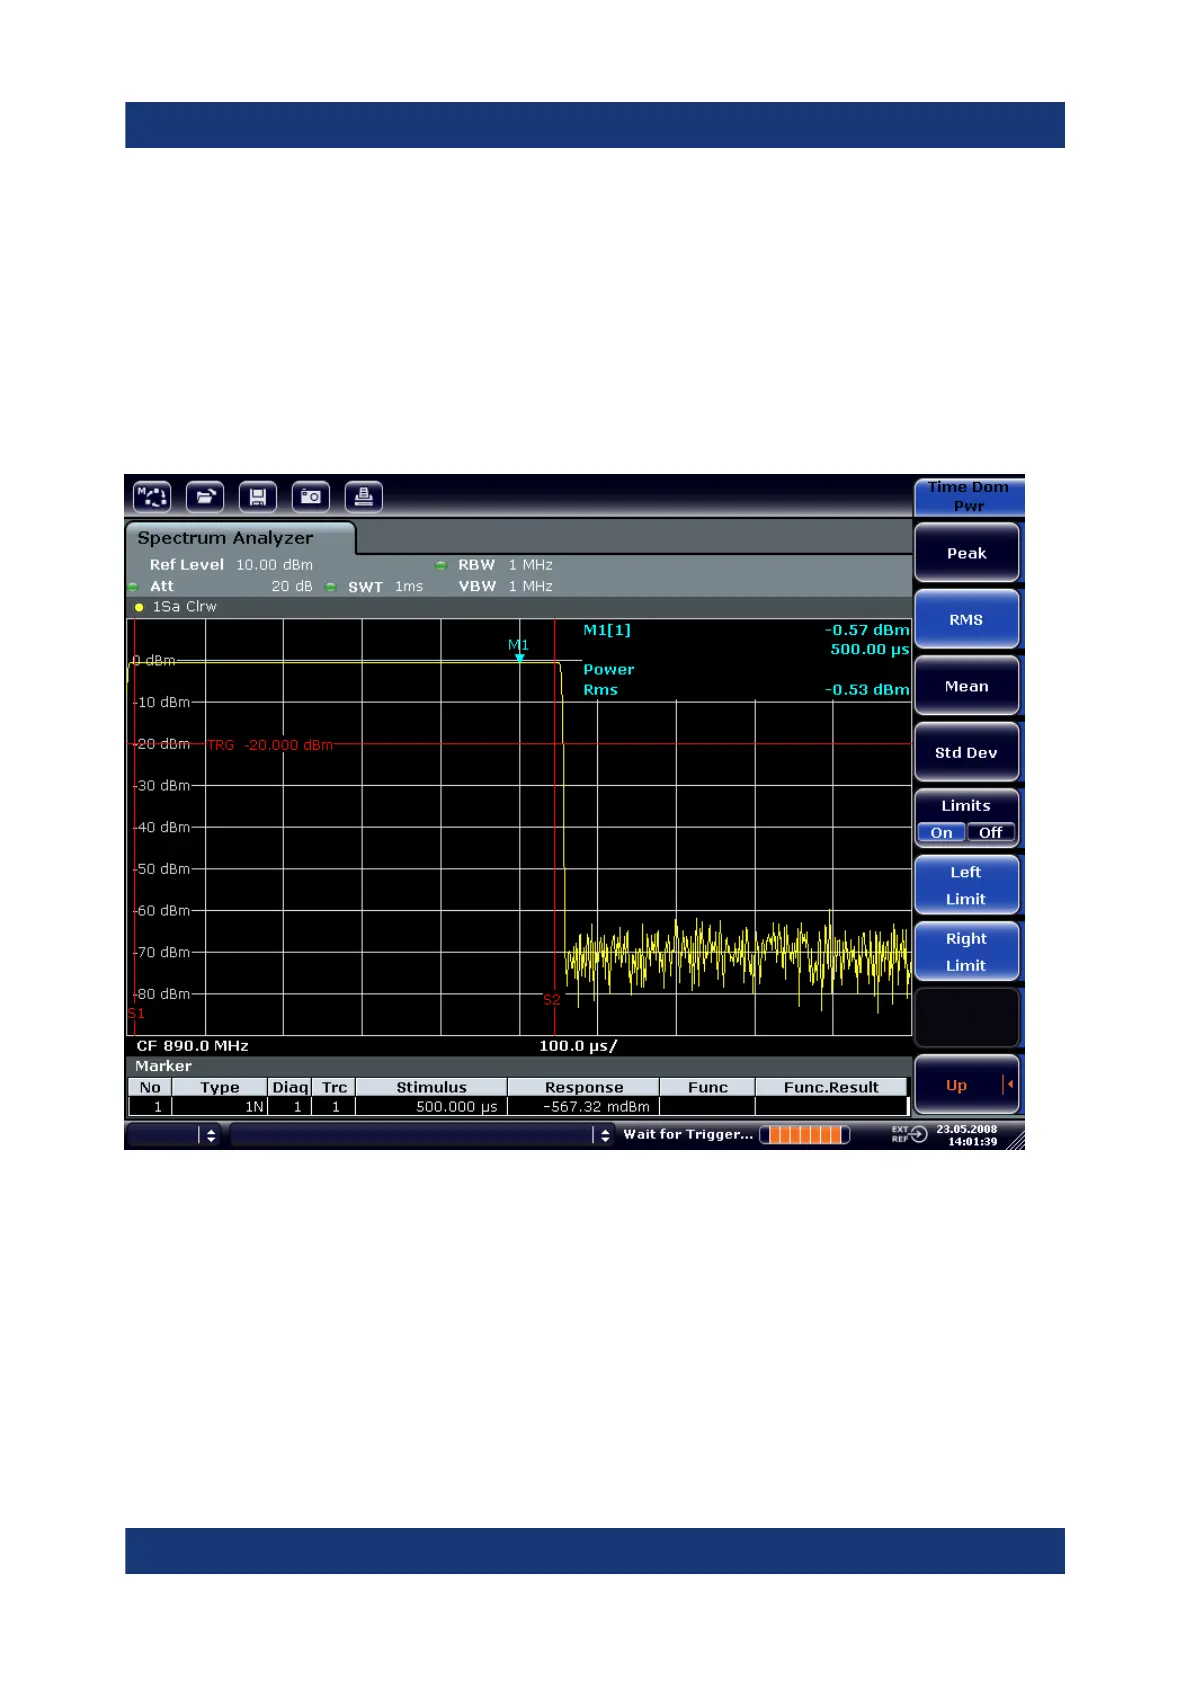The width and height of the screenshot is (1191, 1684).
Task: Click the S2 limit line marker
Action: 552,999
